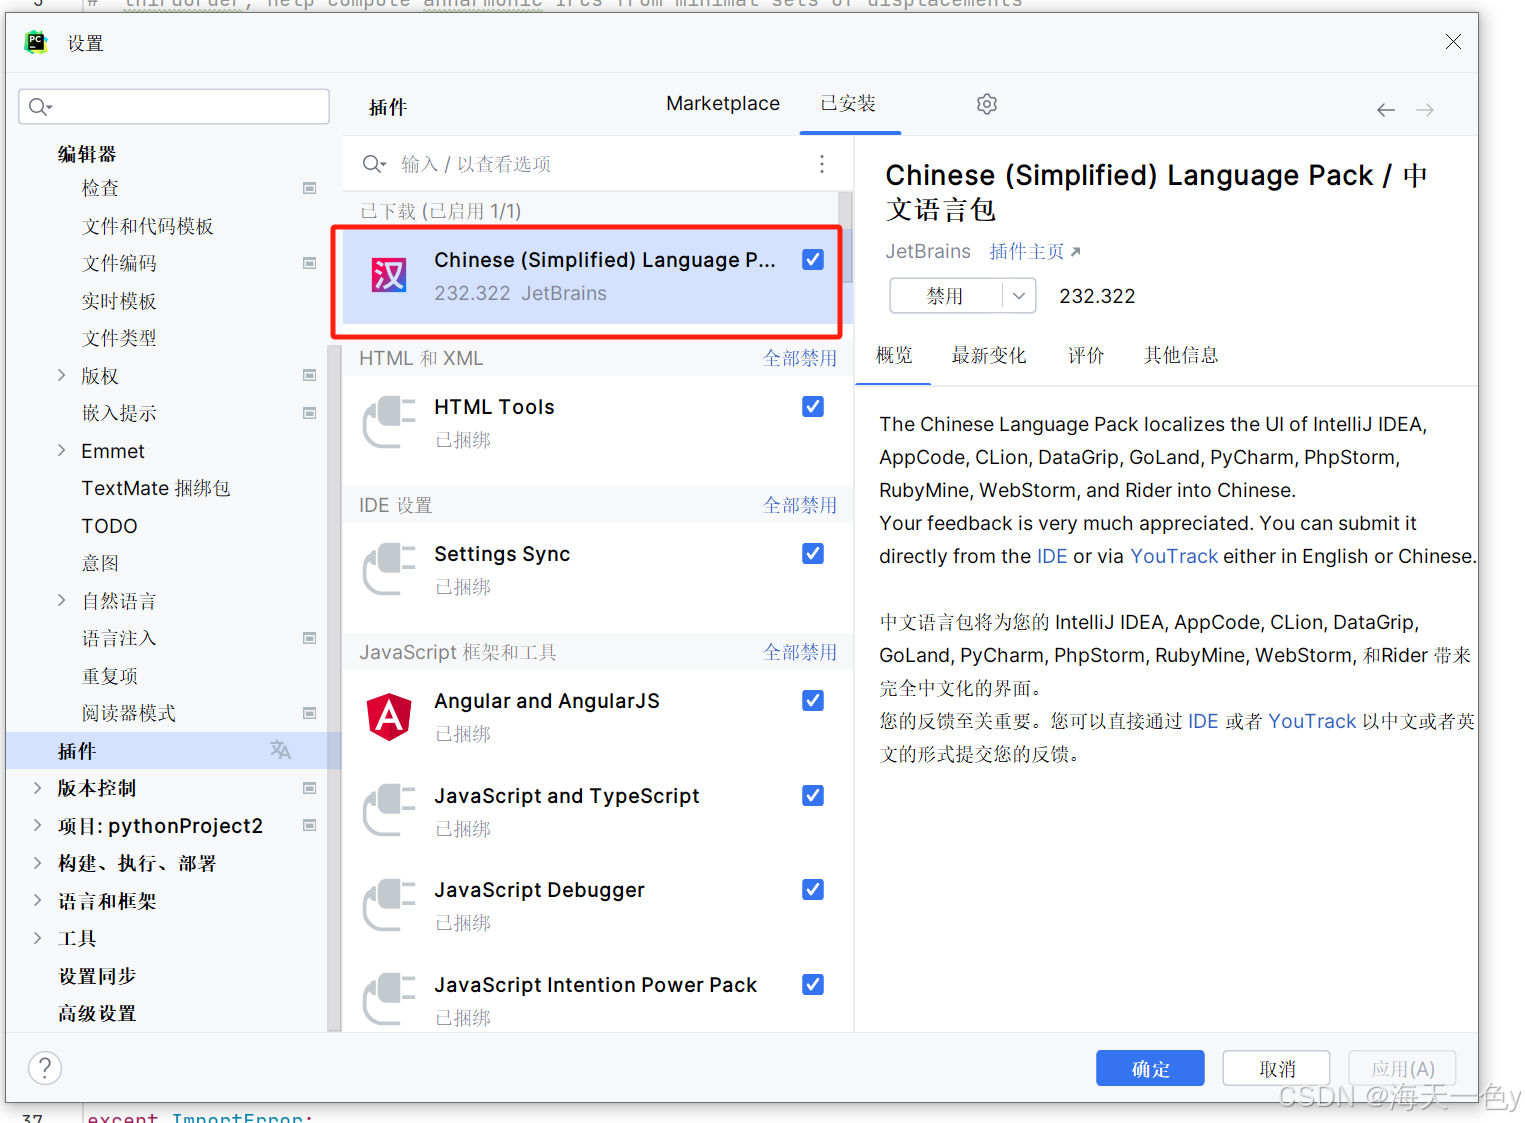Expand the 项目: pythonProject2 section

[x=37, y=825]
